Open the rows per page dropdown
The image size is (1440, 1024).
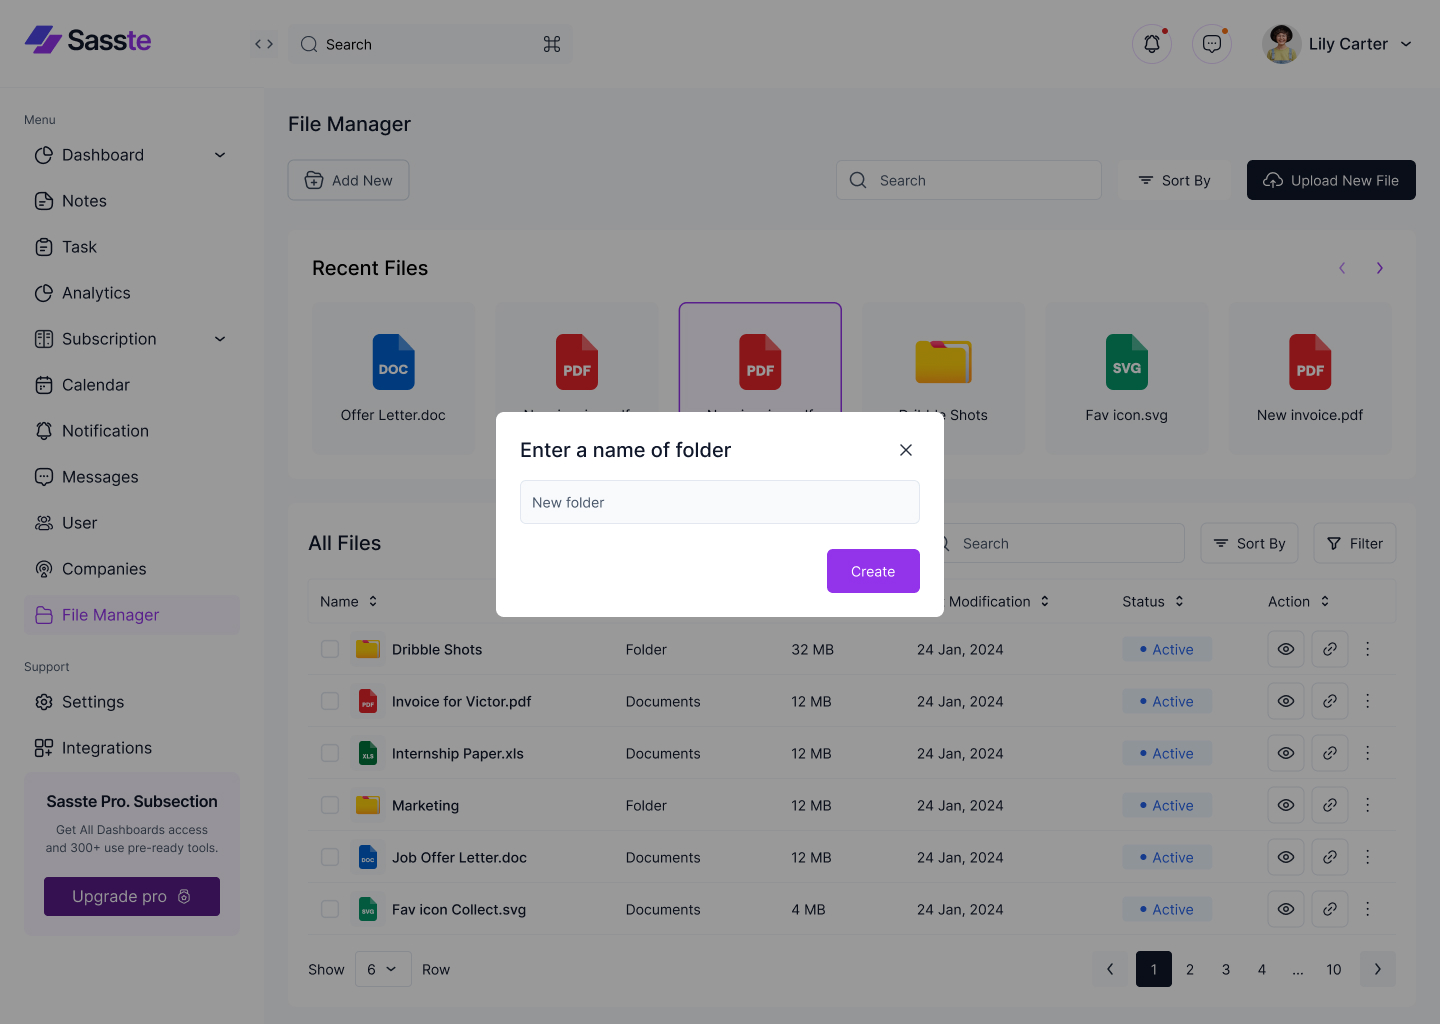(x=383, y=969)
